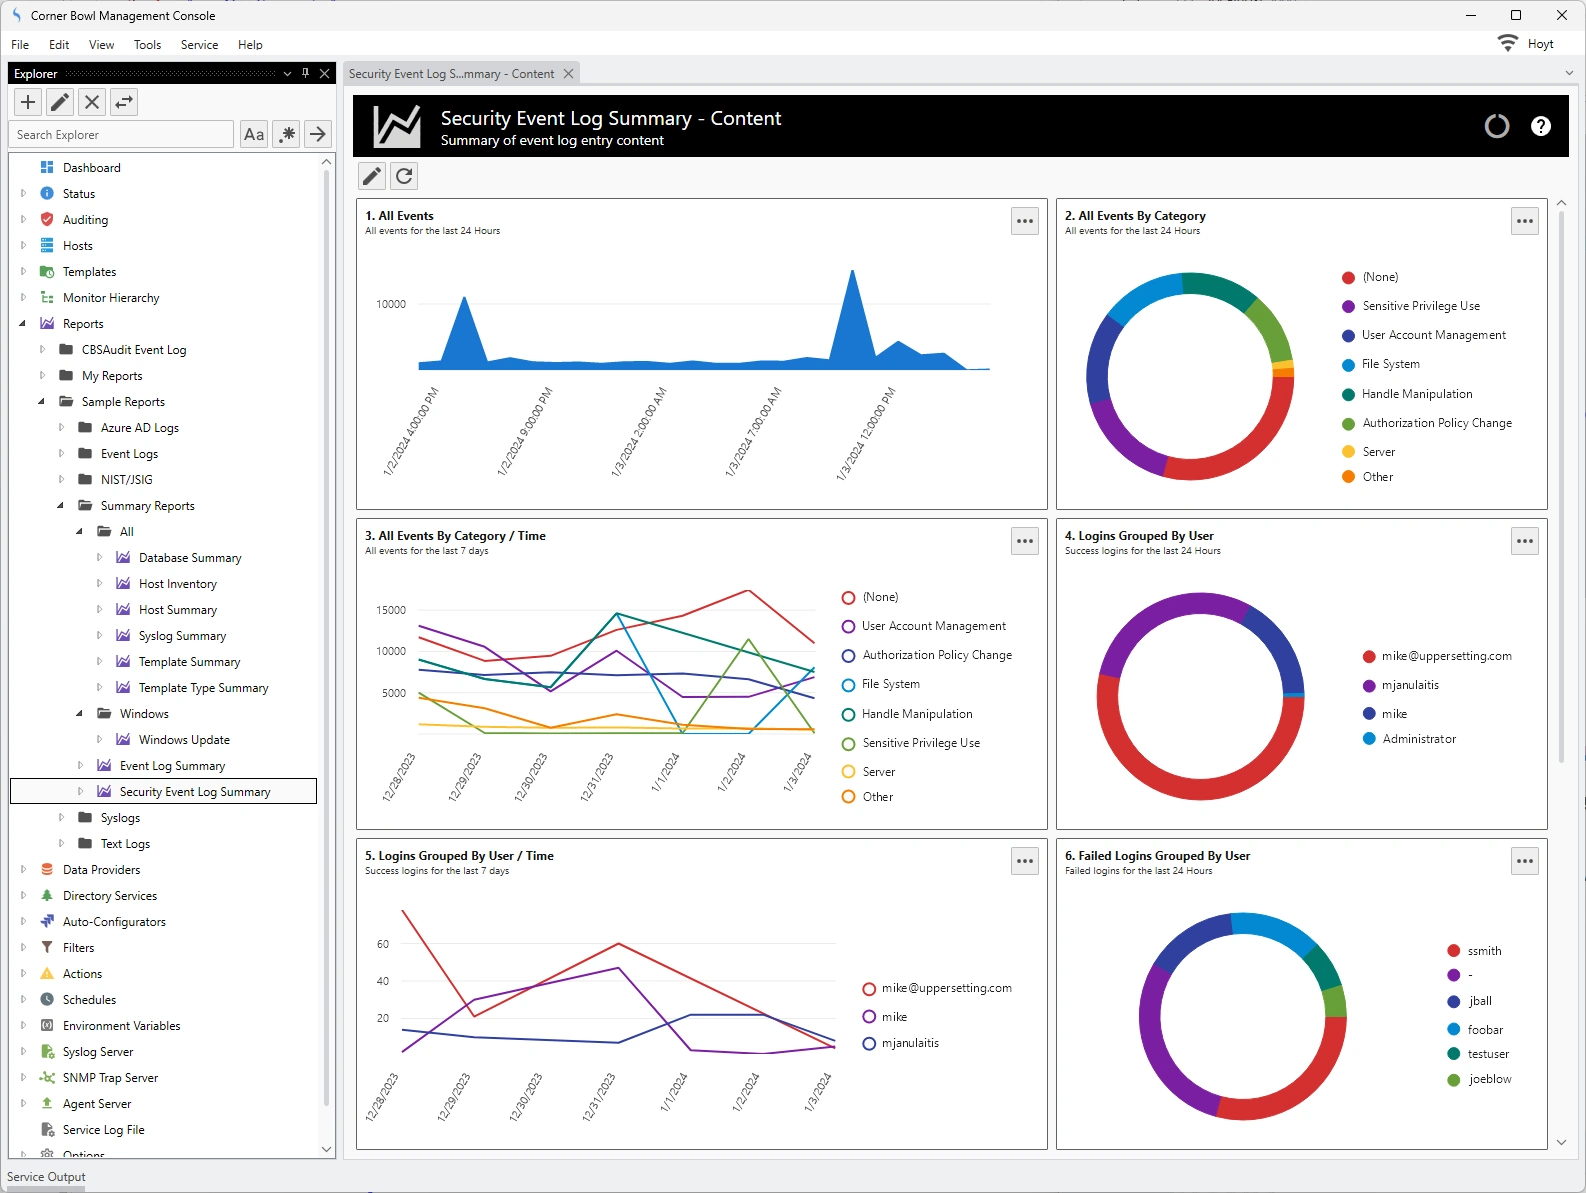The width and height of the screenshot is (1586, 1193).
Task: Click the delete X icon in Explorer toolbar
Action: (92, 102)
